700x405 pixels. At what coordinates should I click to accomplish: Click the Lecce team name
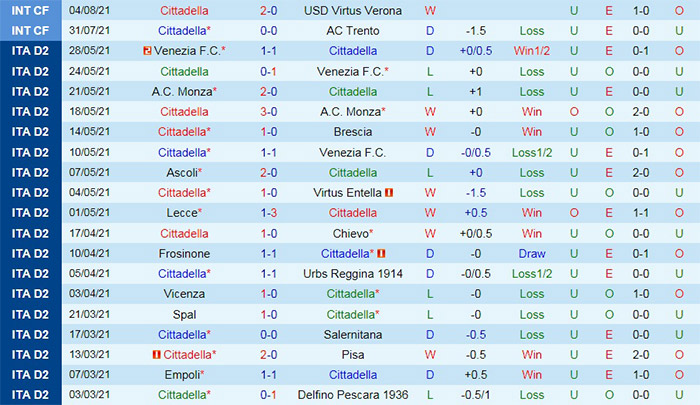point(183,213)
